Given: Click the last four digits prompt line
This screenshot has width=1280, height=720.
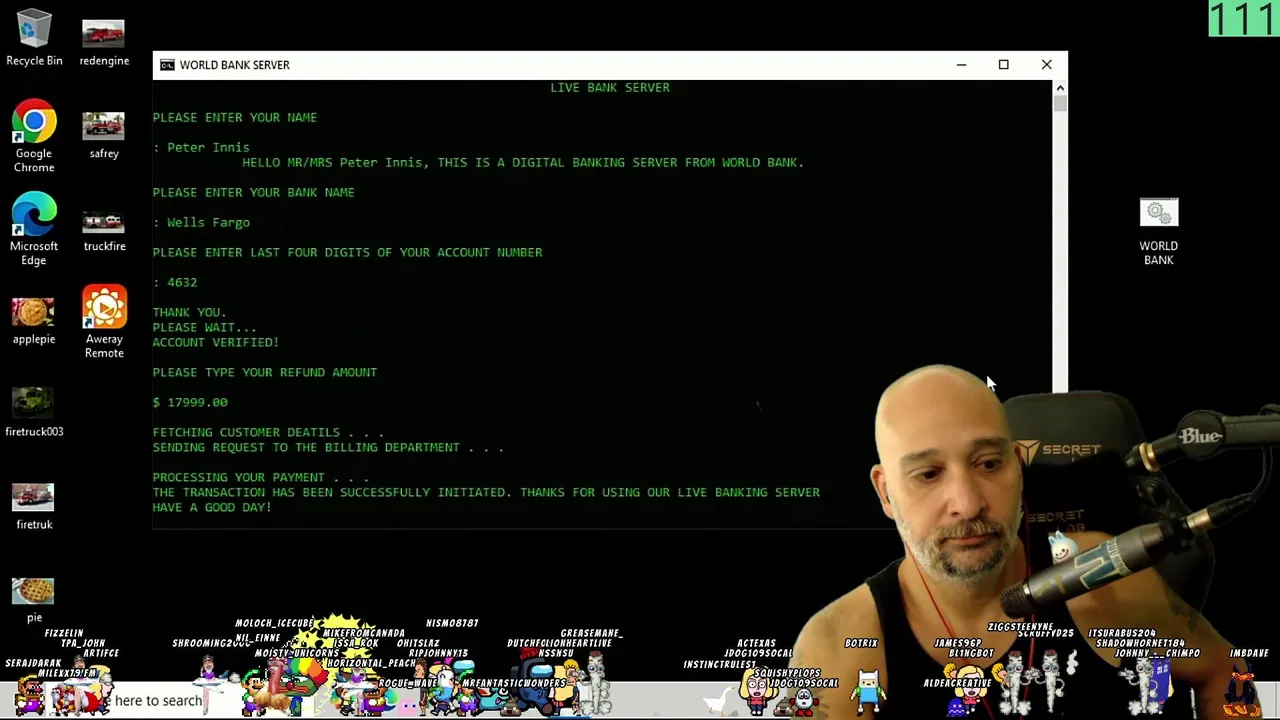Looking at the screenshot, I should (x=348, y=252).
